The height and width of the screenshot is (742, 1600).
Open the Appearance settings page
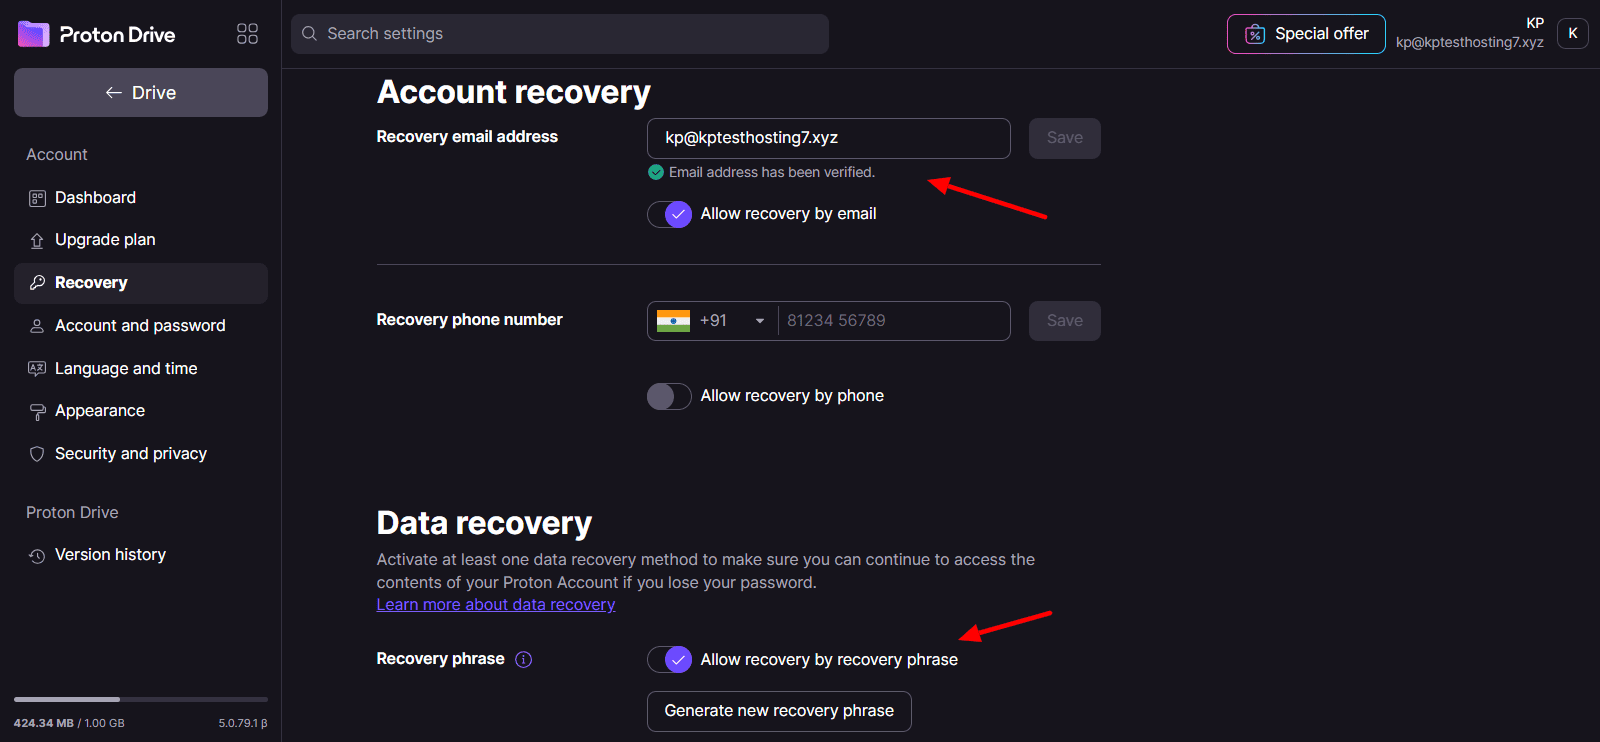(100, 411)
